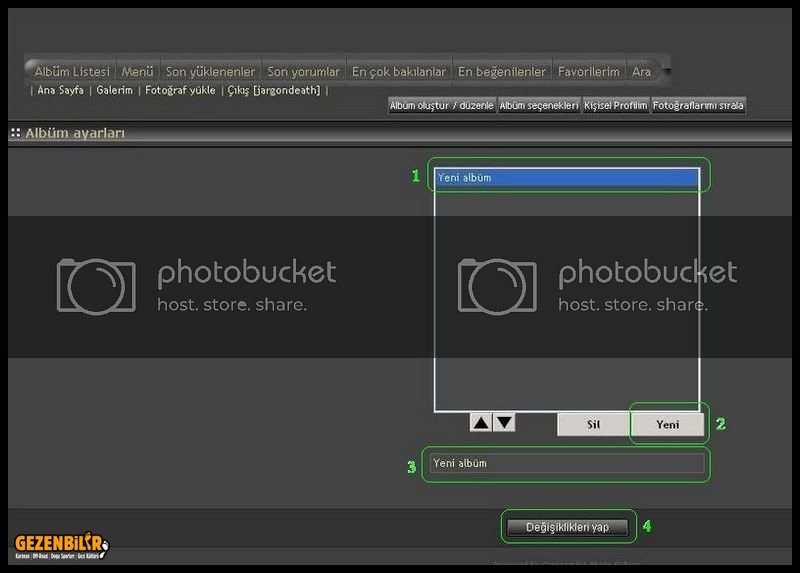Select the 'En beğenilenler' tab
Viewport: 800px width, 573px height.
tap(502, 72)
